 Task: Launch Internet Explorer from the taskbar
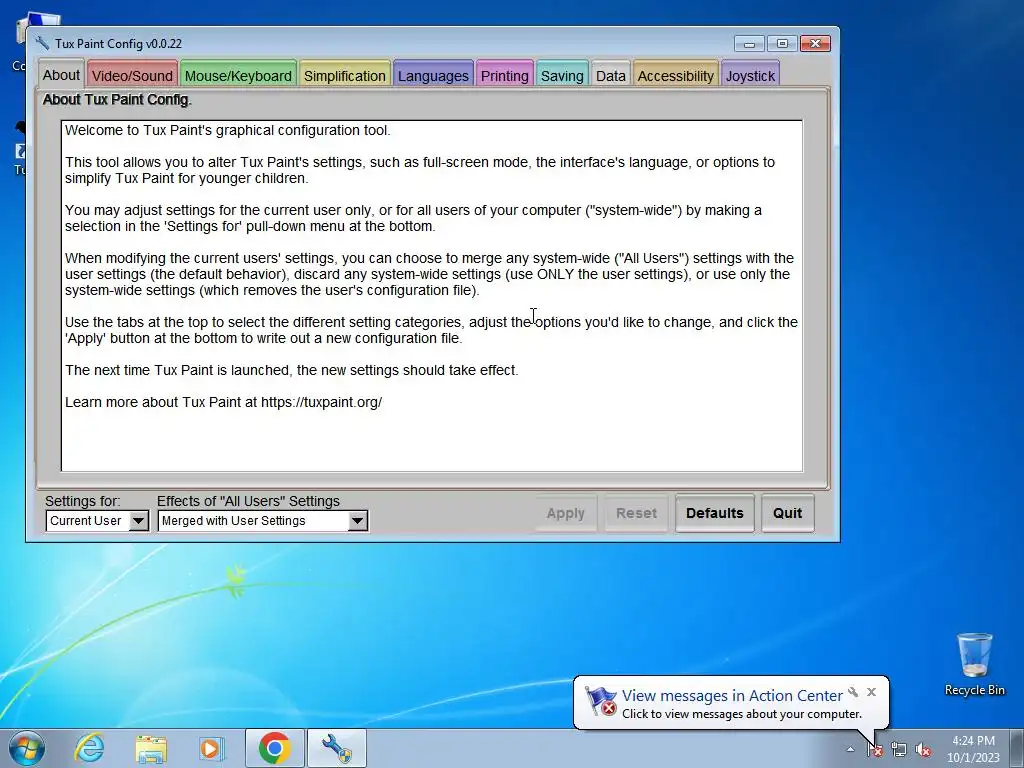(x=89, y=748)
